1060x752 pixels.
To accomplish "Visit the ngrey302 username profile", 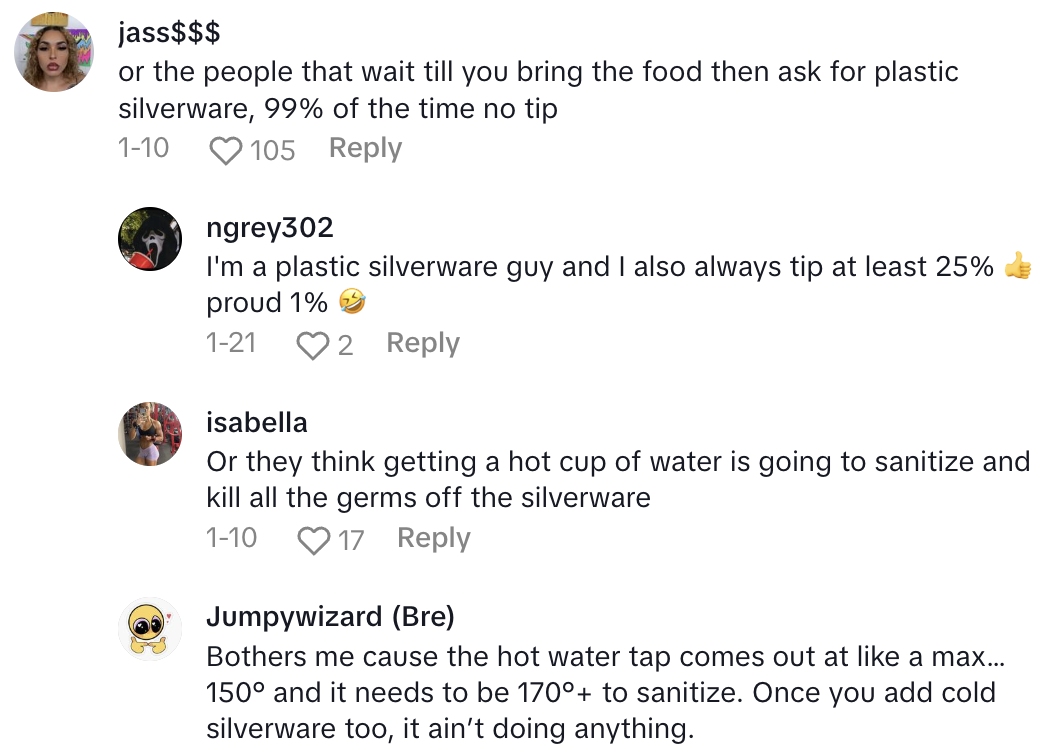I will point(269,227).
